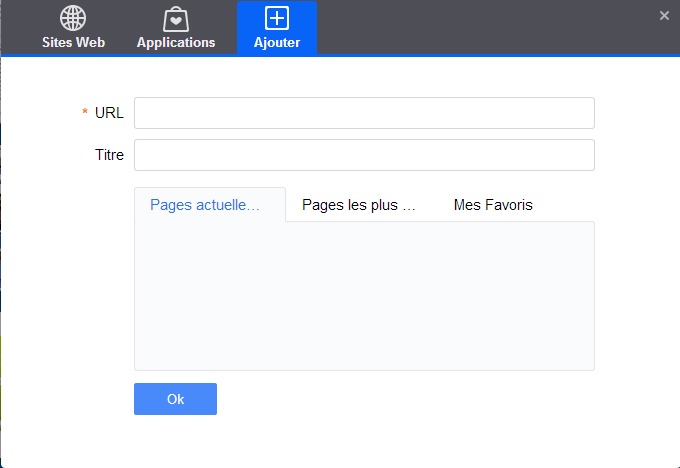This screenshot has width=680, height=468.
Task: Select the Ajouter plus tab
Action: coord(277,28)
